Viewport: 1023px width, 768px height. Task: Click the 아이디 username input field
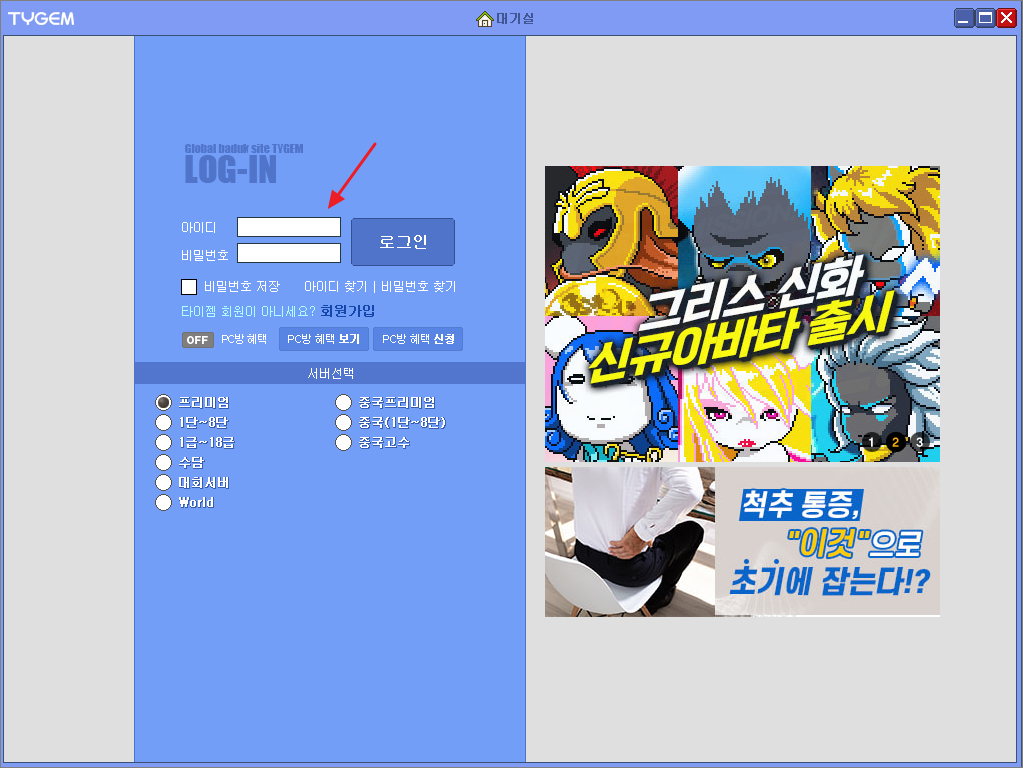click(288, 227)
